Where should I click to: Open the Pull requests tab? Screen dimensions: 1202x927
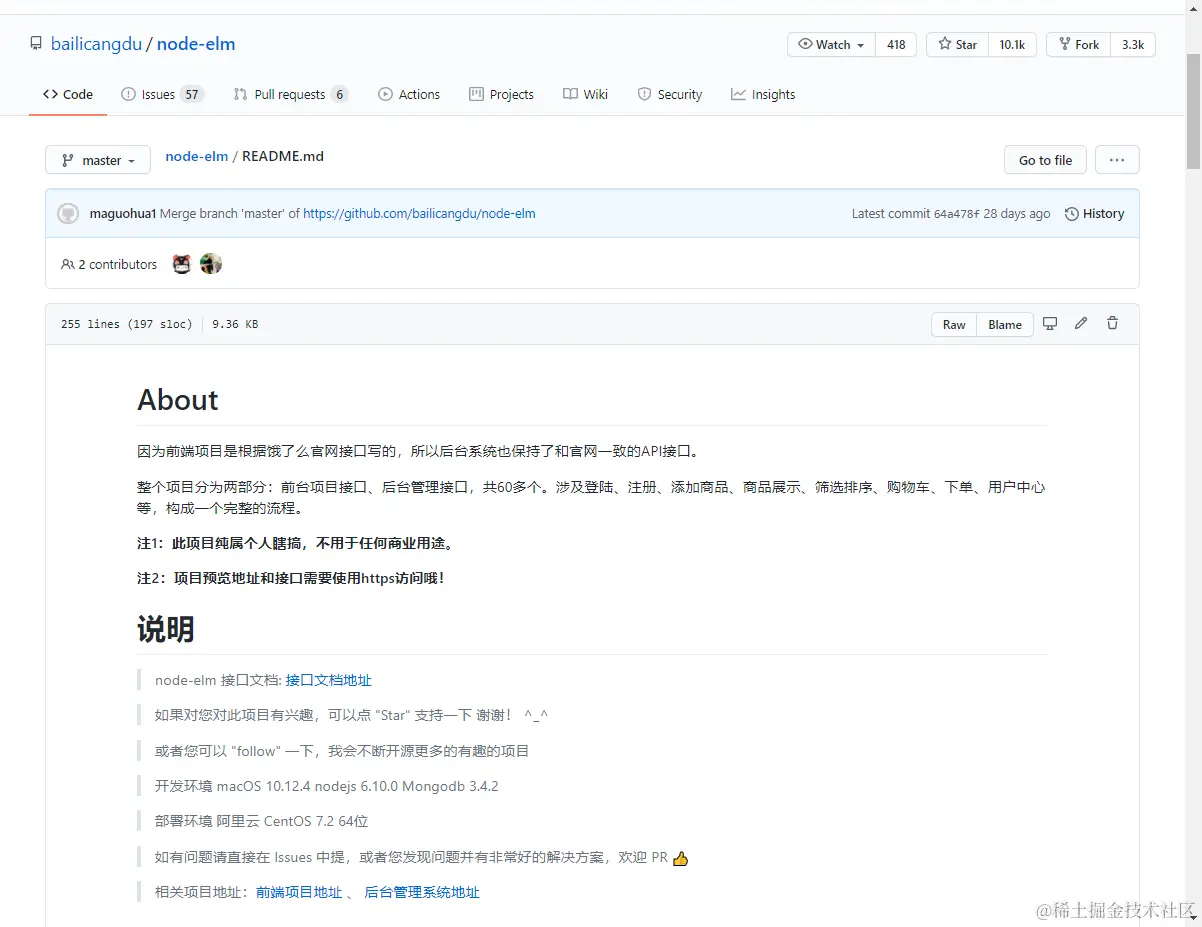tap(290, 94)
